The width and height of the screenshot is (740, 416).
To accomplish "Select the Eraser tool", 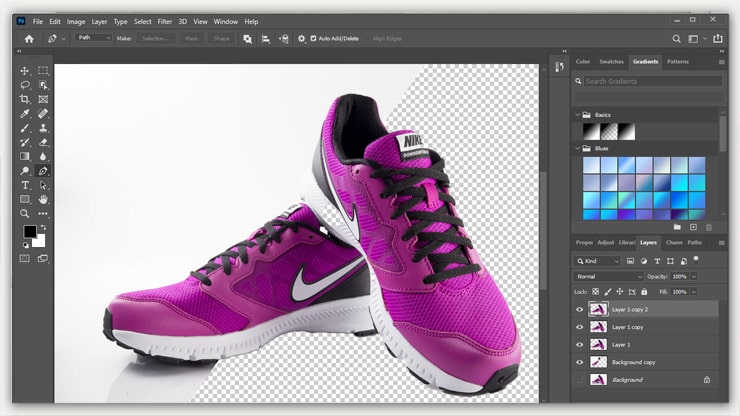I will tap(43, 142).
